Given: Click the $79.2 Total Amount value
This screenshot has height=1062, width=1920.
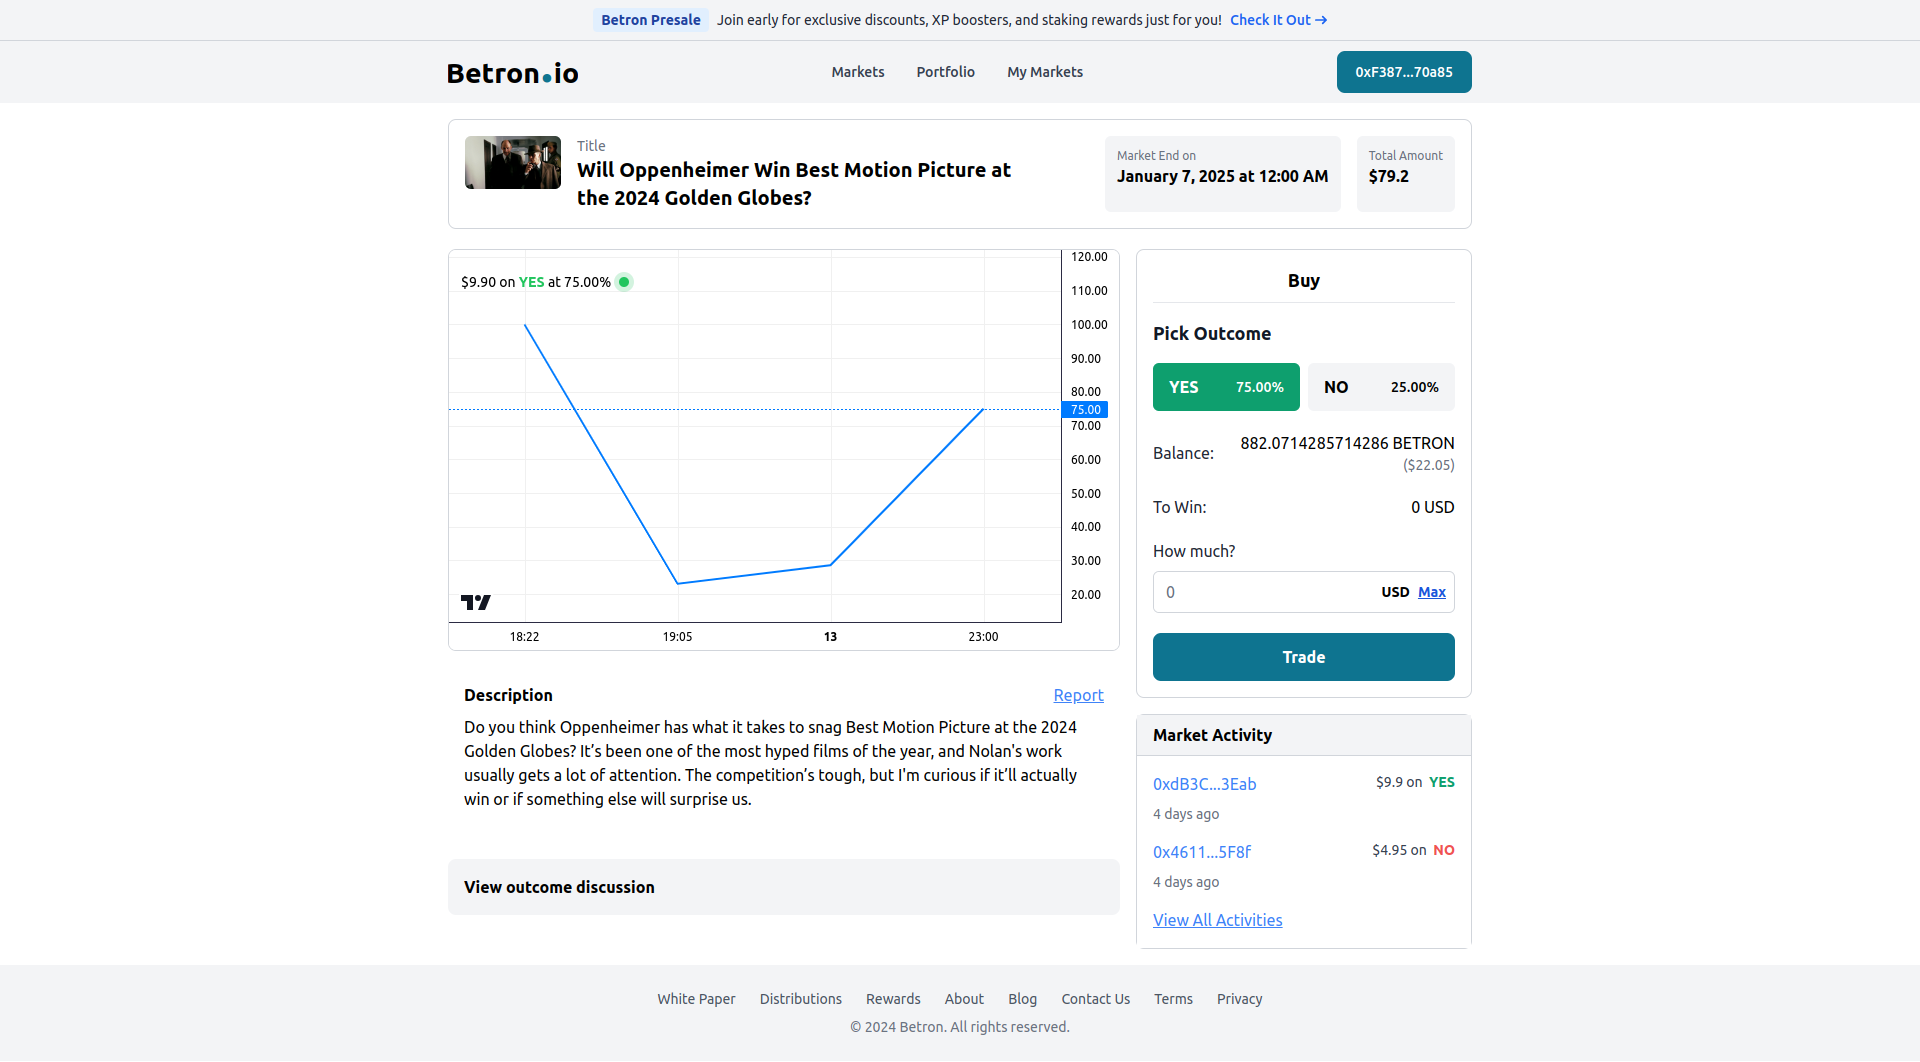Looking at the screenshot, I should (1389, 176).
